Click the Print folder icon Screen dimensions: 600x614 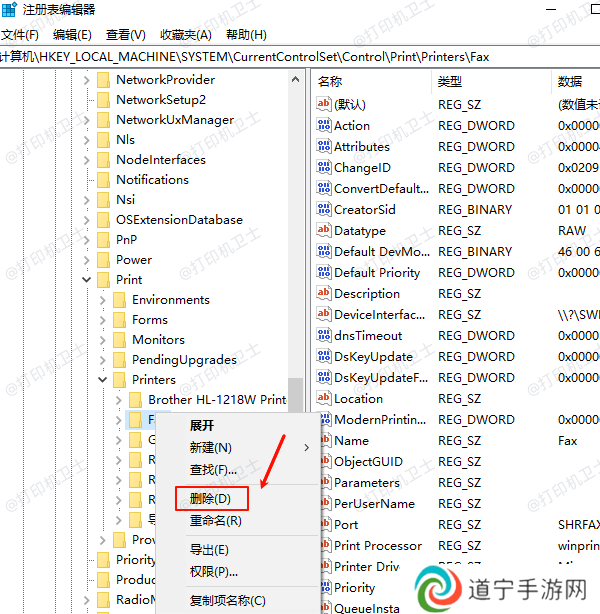pos(103,280)
